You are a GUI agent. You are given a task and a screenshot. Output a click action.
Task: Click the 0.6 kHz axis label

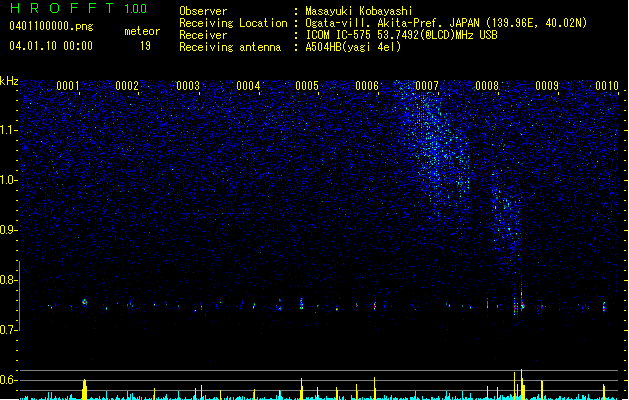pos(8,380)
